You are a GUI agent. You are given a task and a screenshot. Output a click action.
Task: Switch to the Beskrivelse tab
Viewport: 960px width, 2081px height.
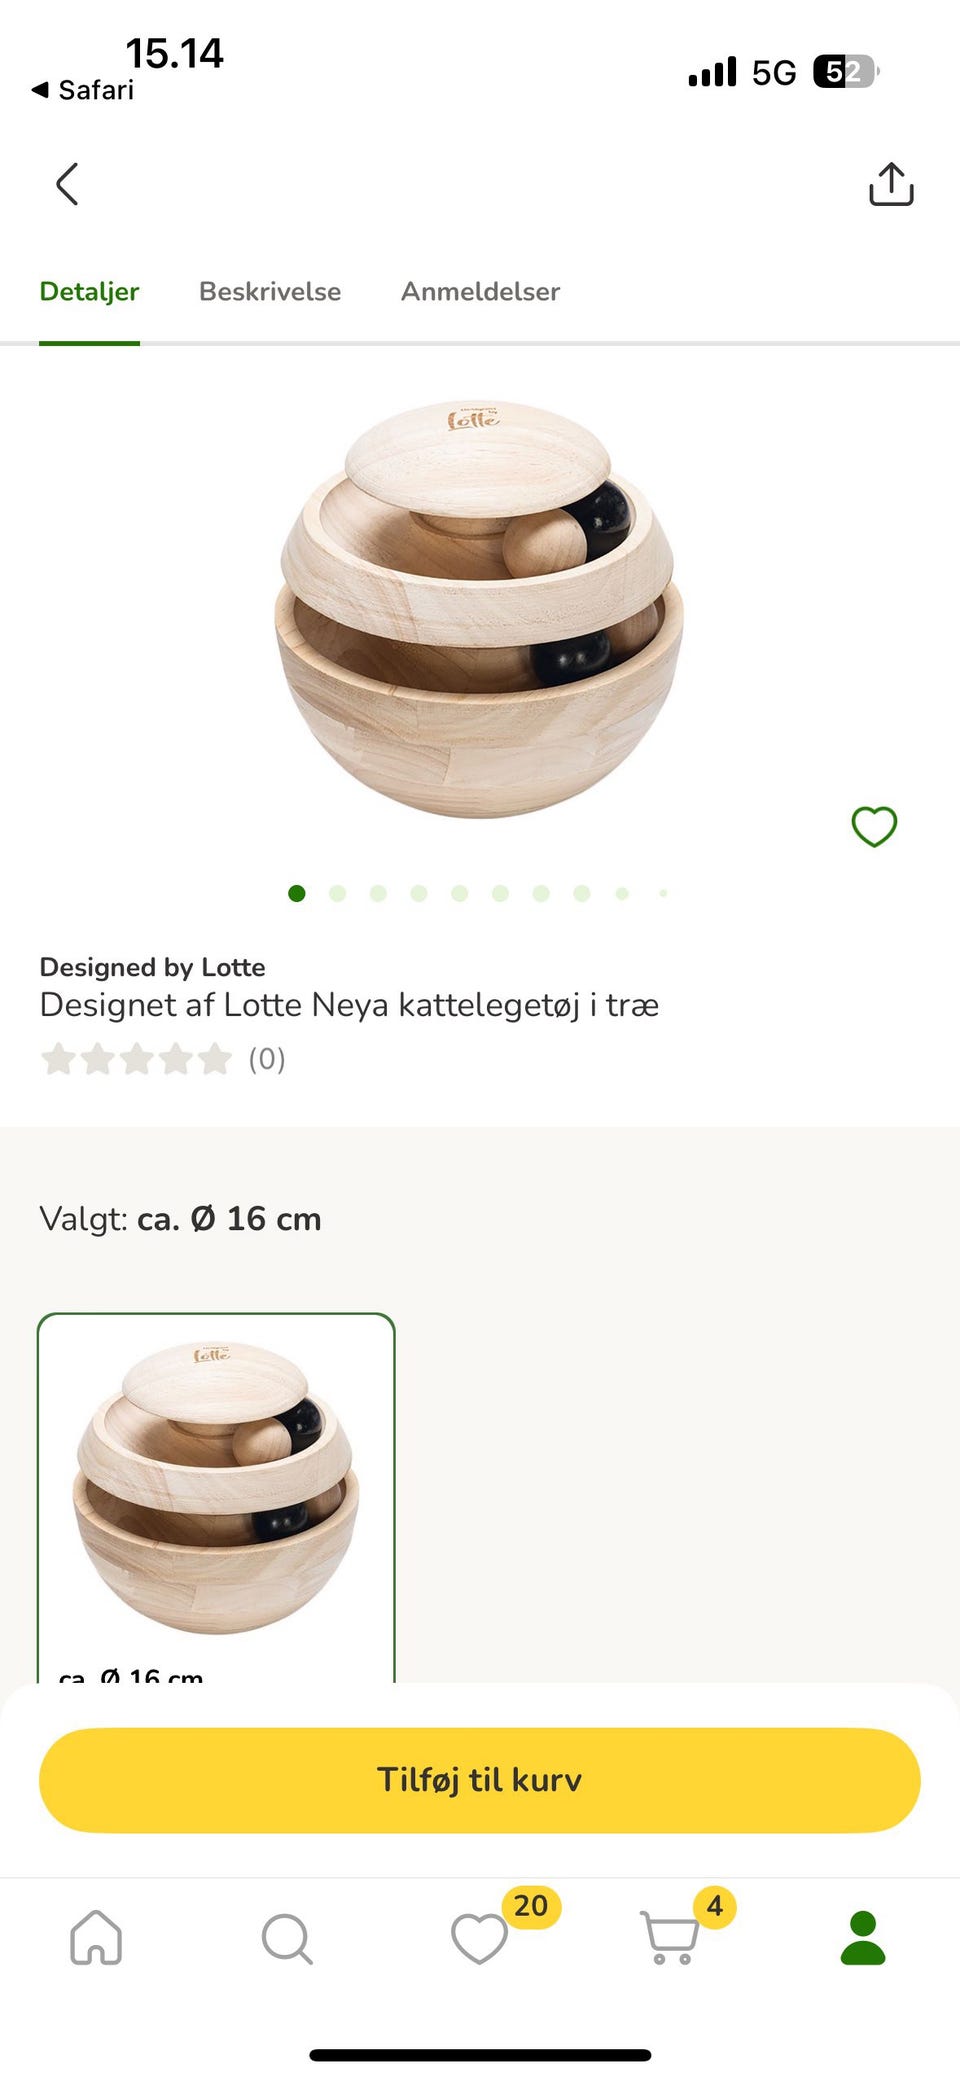tap(270, 291)
